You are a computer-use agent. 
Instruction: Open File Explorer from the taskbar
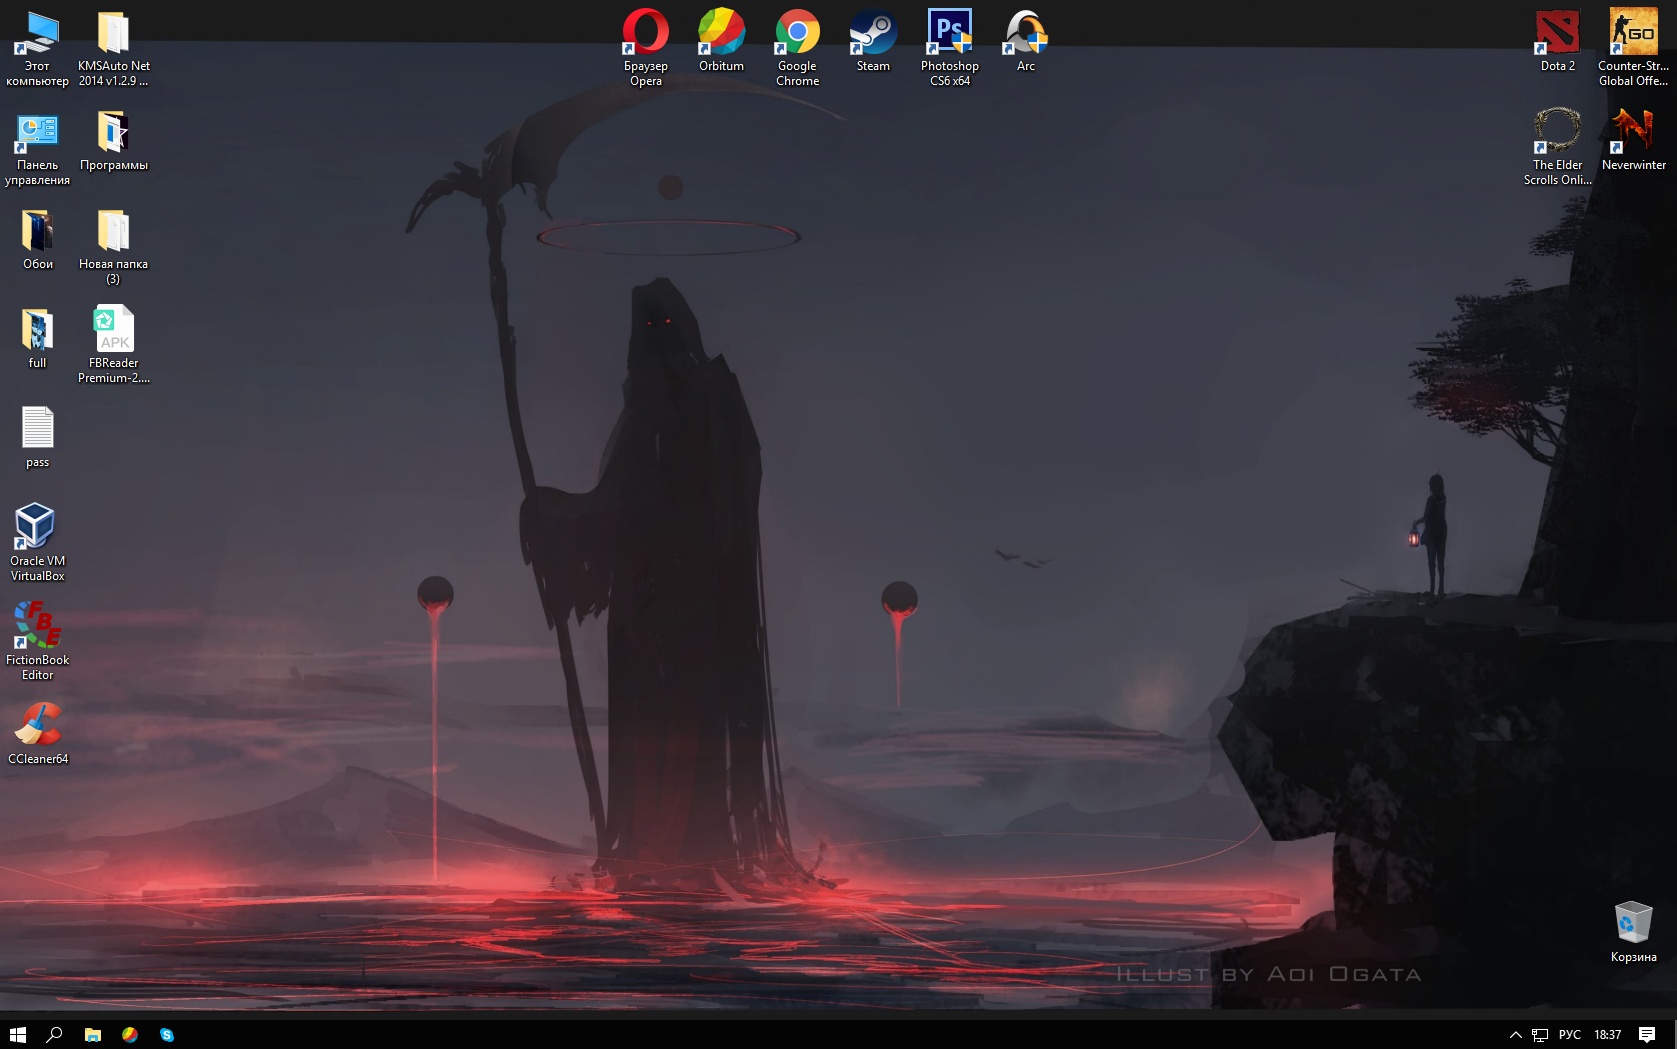click(x=93, y=1035)
